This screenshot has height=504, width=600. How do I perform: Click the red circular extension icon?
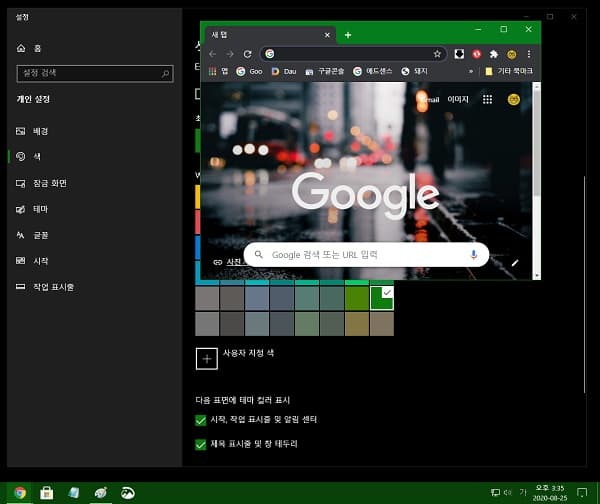pyautogui.click(x=476, y=54)
